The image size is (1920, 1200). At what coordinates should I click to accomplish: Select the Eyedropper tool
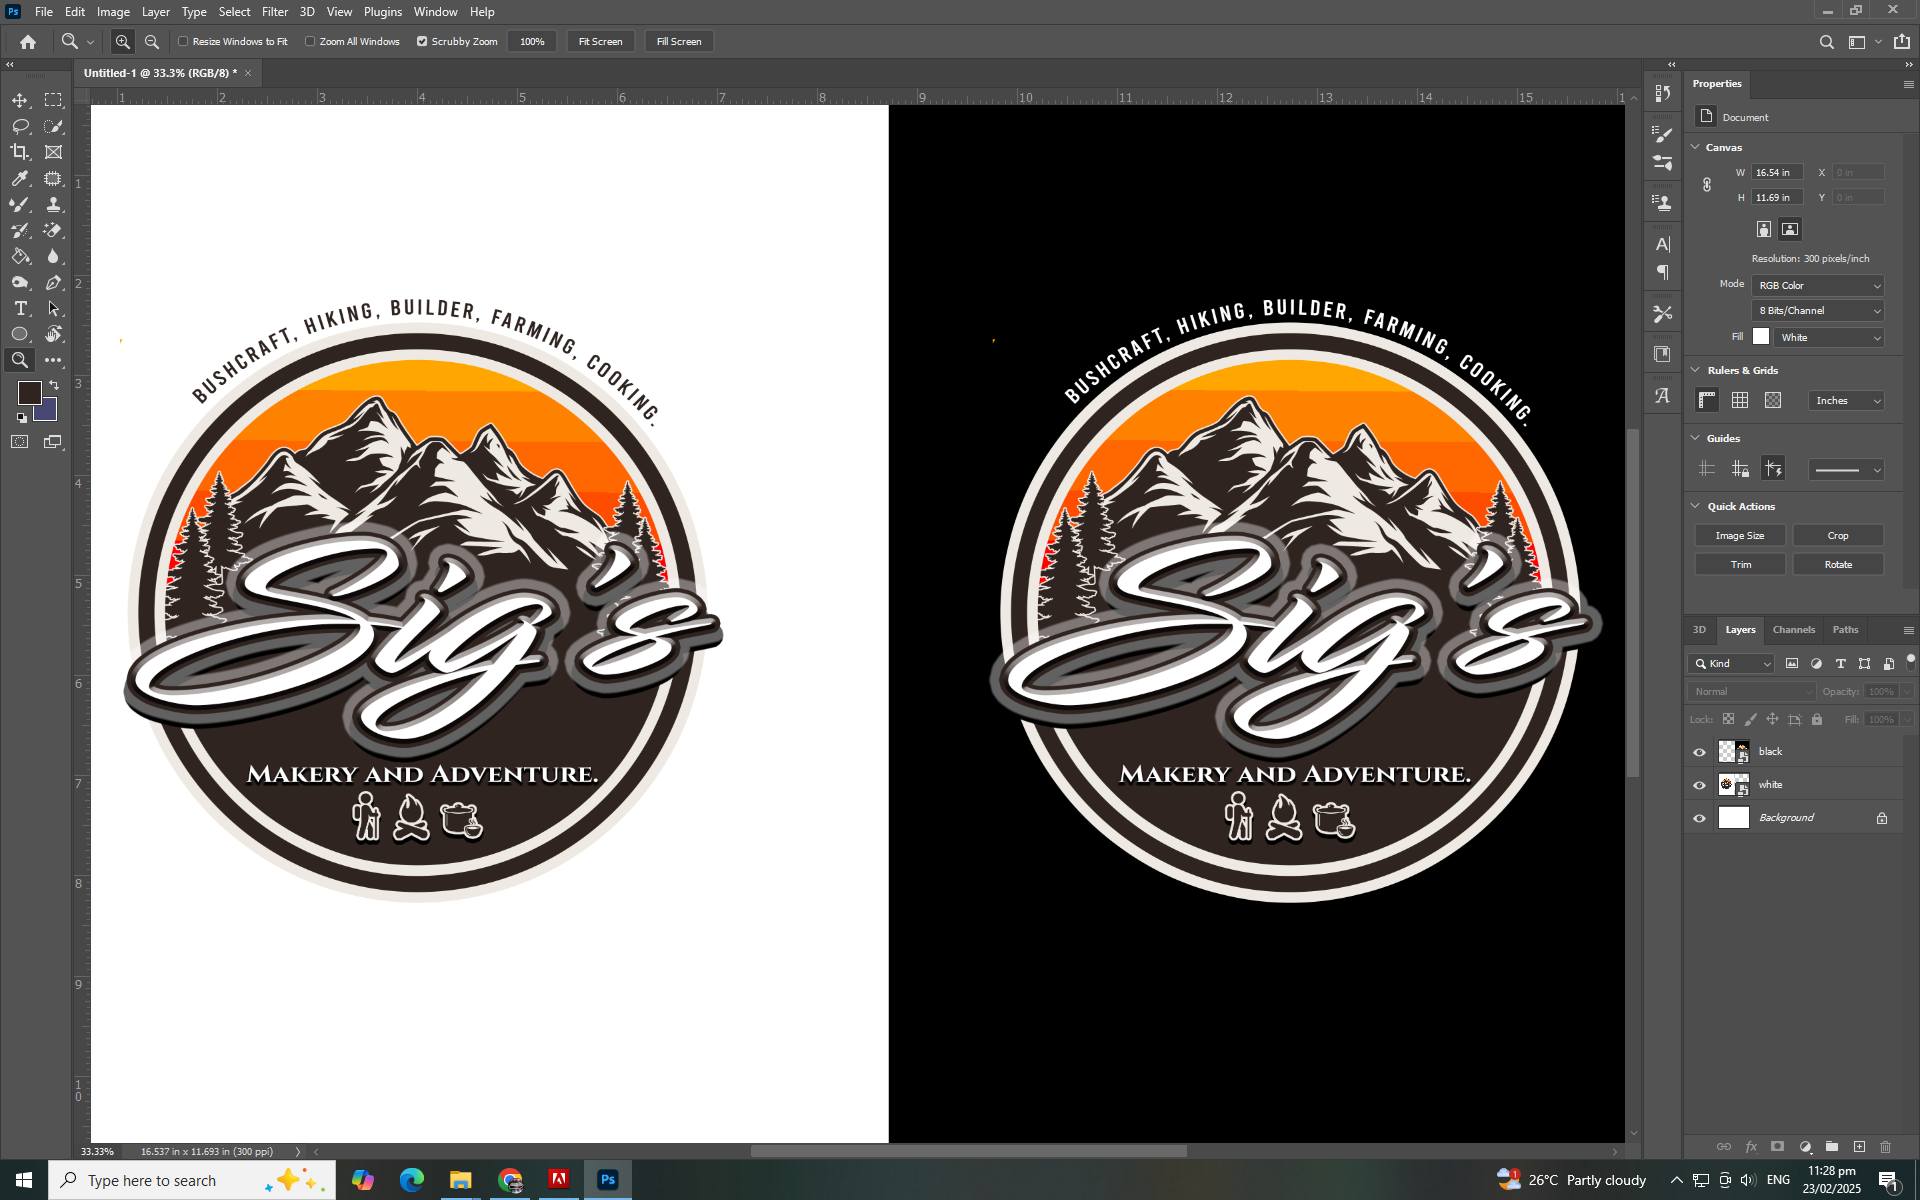coord(20,178)
